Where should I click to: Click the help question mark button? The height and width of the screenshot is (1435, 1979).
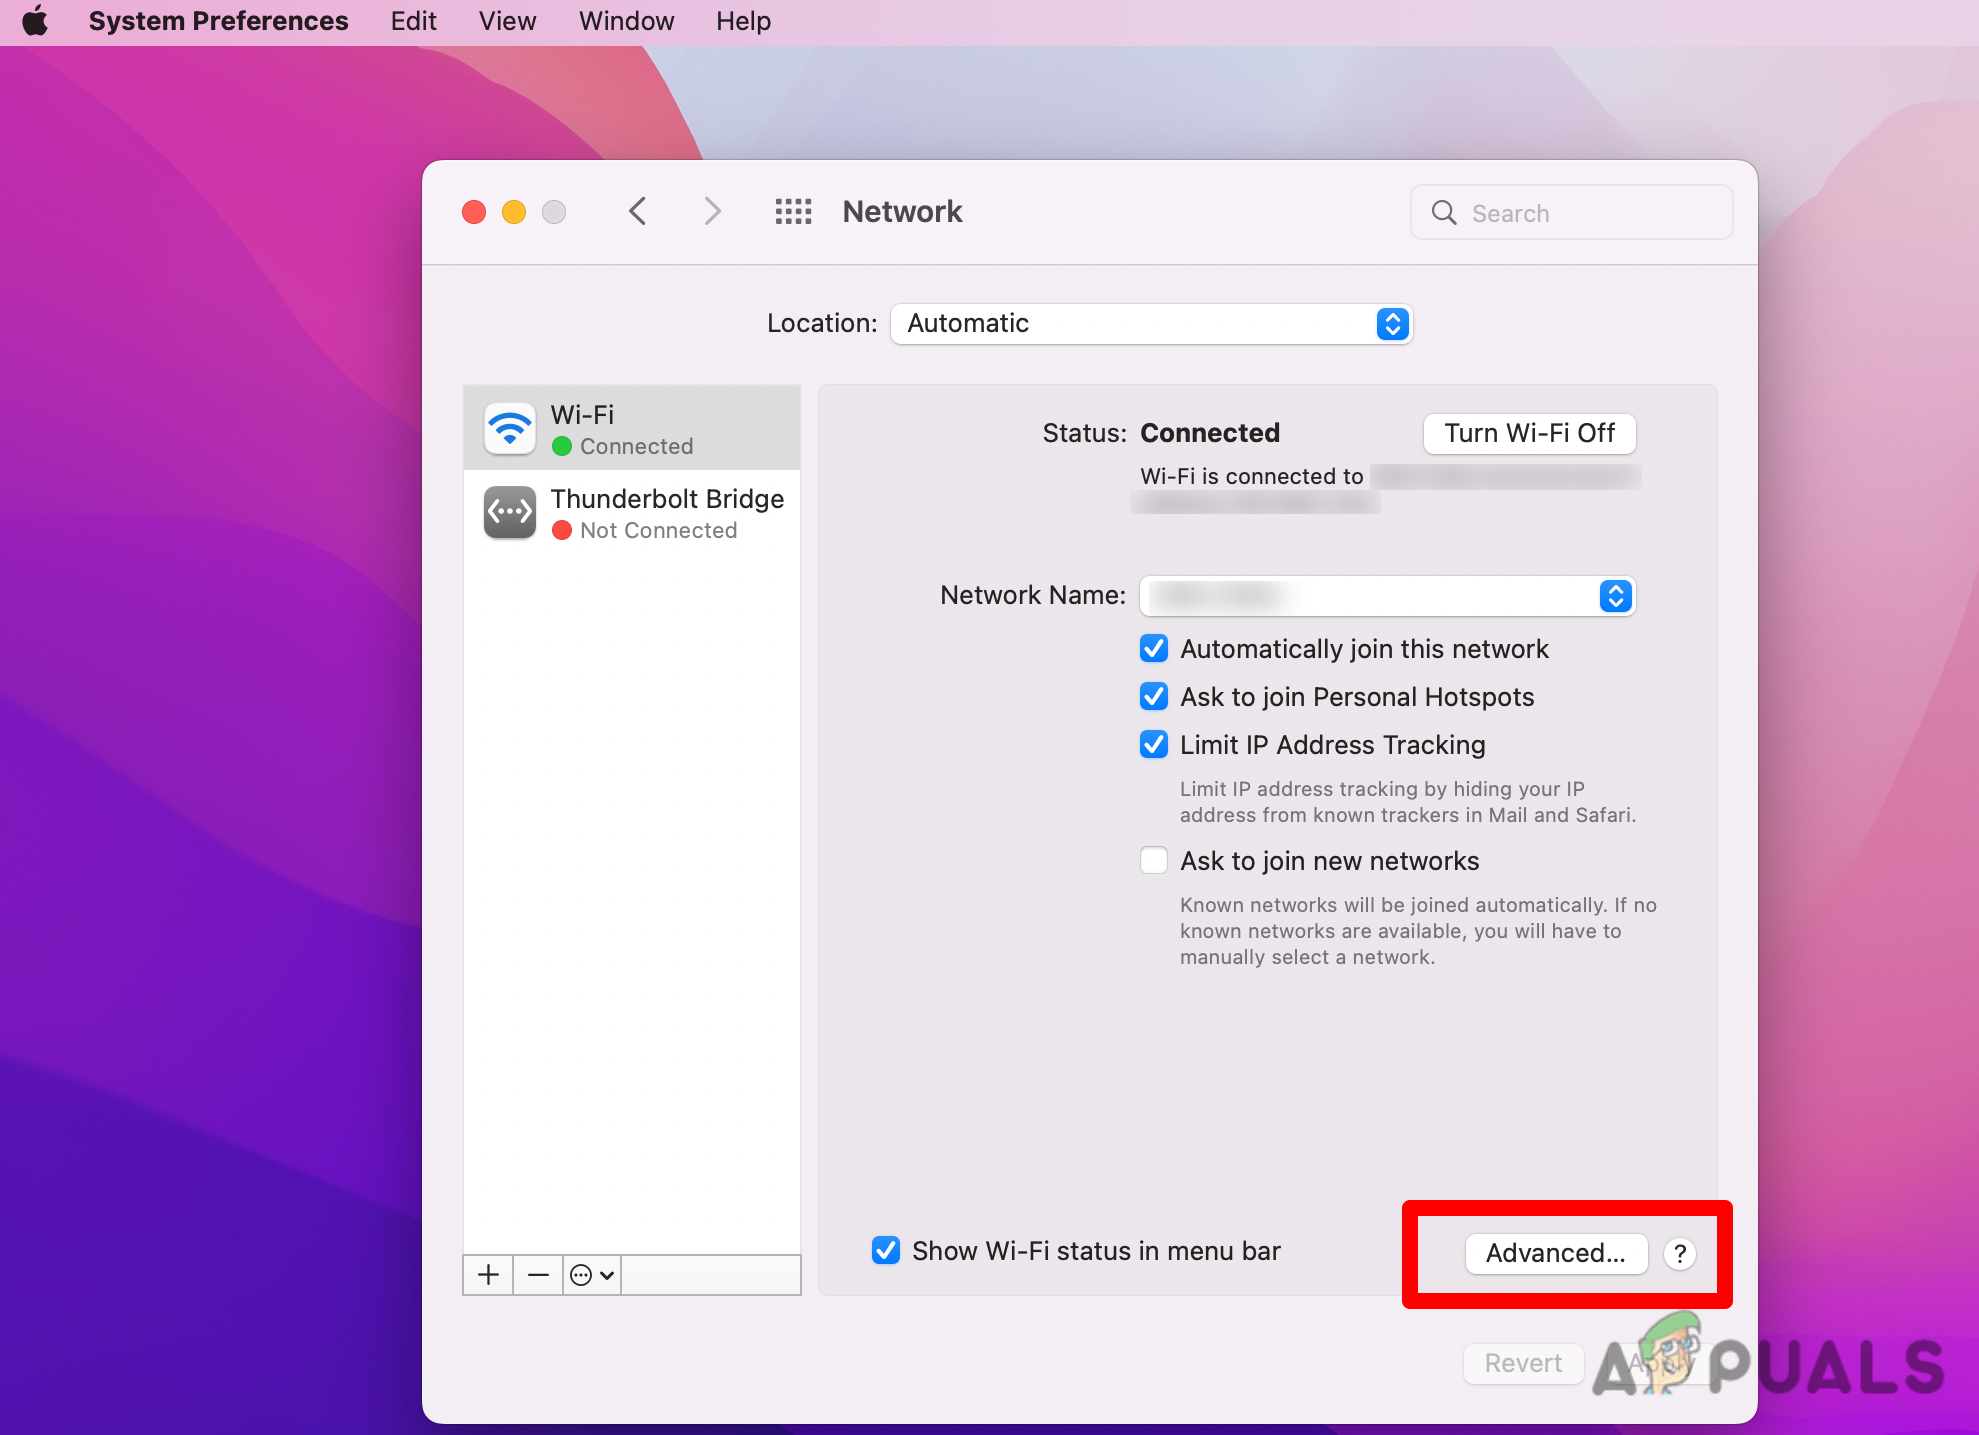pos(1680,1254)
